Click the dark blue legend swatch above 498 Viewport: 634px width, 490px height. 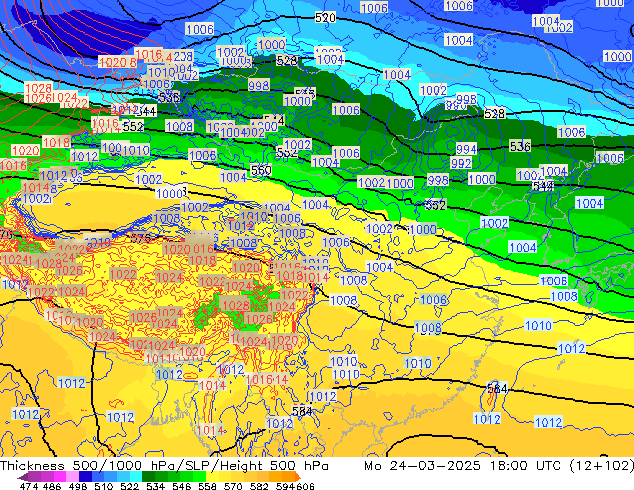tap(85, 477)
